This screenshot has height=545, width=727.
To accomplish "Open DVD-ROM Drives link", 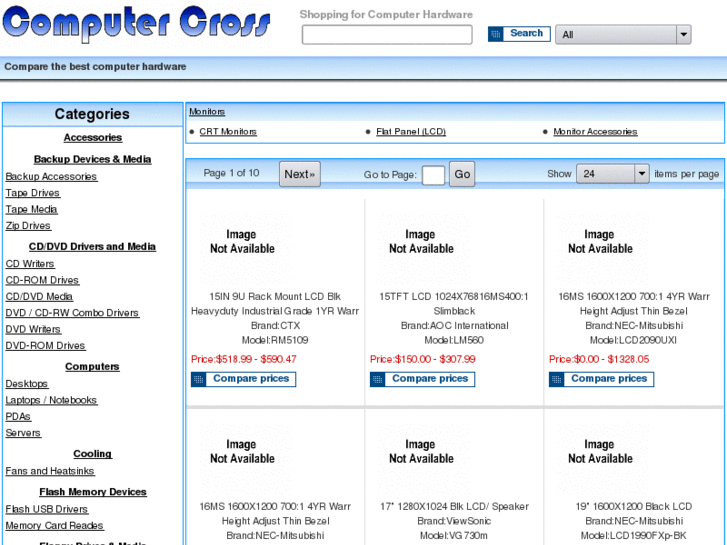I will pos(45,346).
